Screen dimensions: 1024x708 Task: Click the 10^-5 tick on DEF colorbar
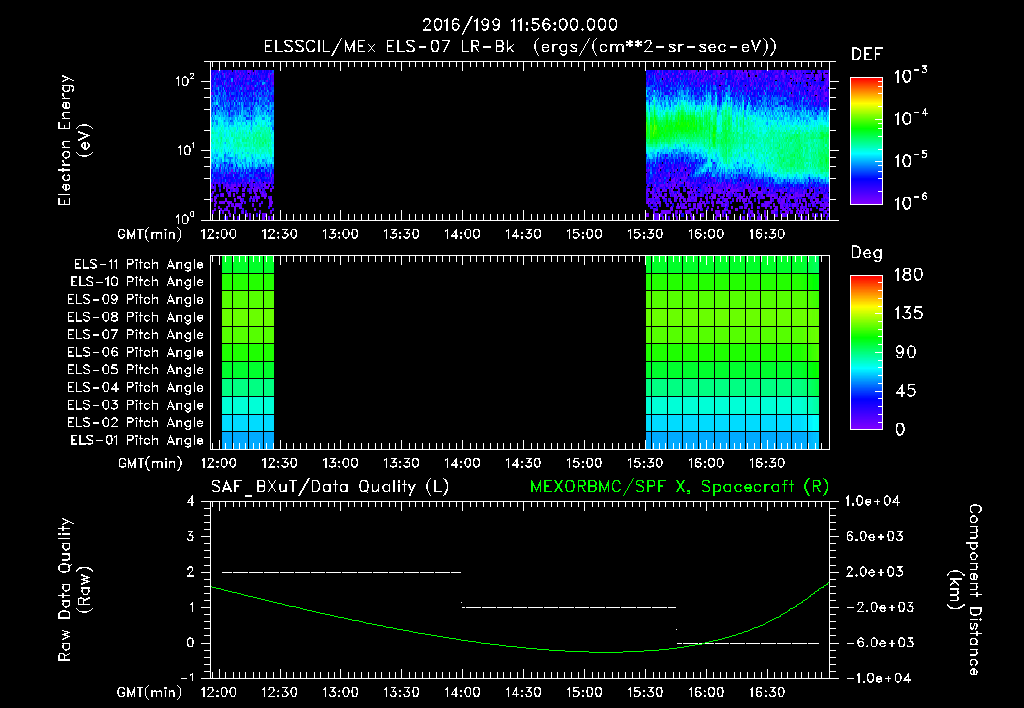tap(910, 159)
